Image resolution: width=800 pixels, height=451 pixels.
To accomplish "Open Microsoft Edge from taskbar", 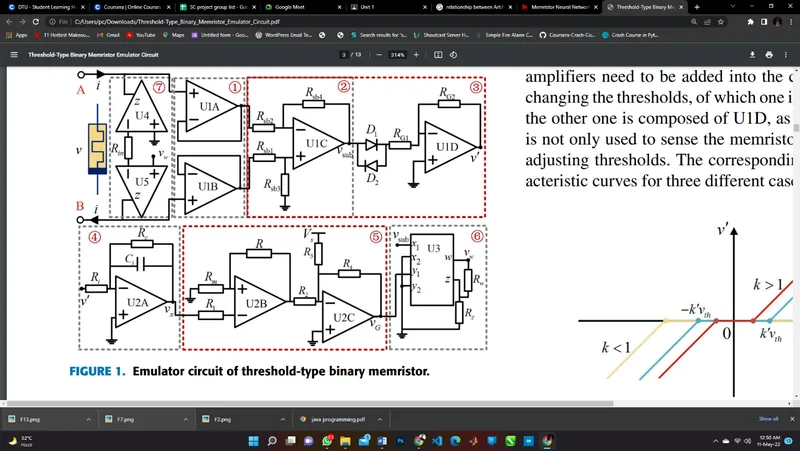I will tap(456, 441).
